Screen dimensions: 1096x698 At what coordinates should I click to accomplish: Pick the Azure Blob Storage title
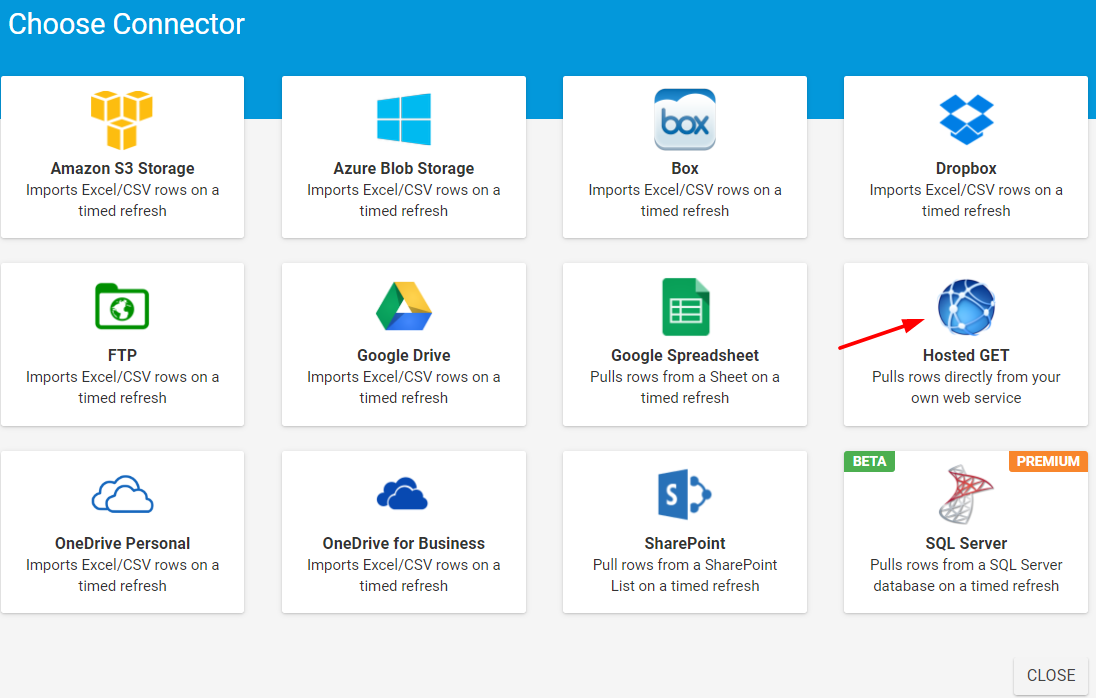pos(404,168)
